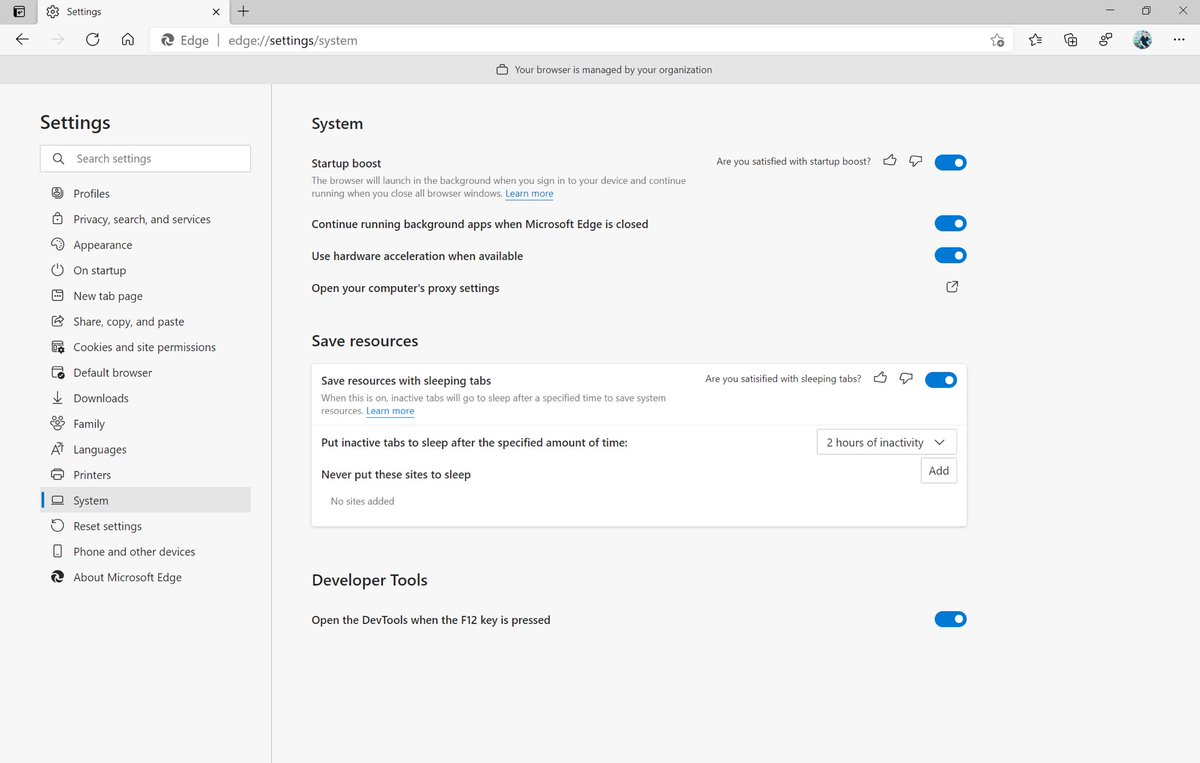Give thumbs up for startup boost
This screenshot has width=1200, height=763.
(889, 162)
